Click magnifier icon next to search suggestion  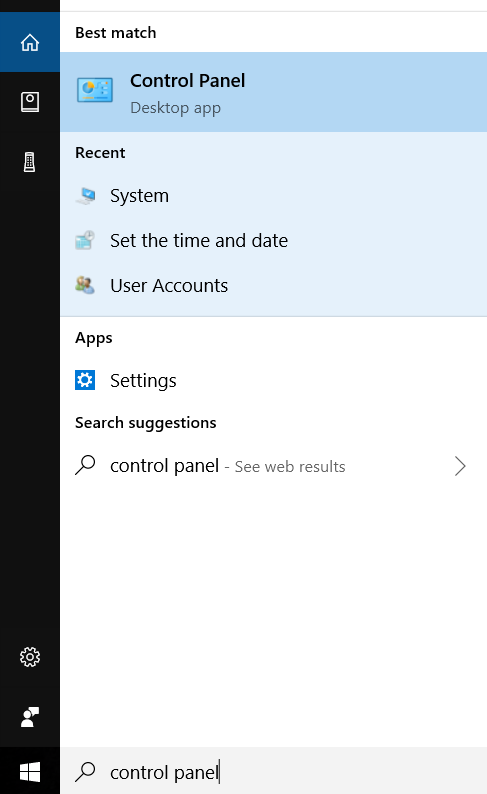pyautogui.click(x=85, y=465)
